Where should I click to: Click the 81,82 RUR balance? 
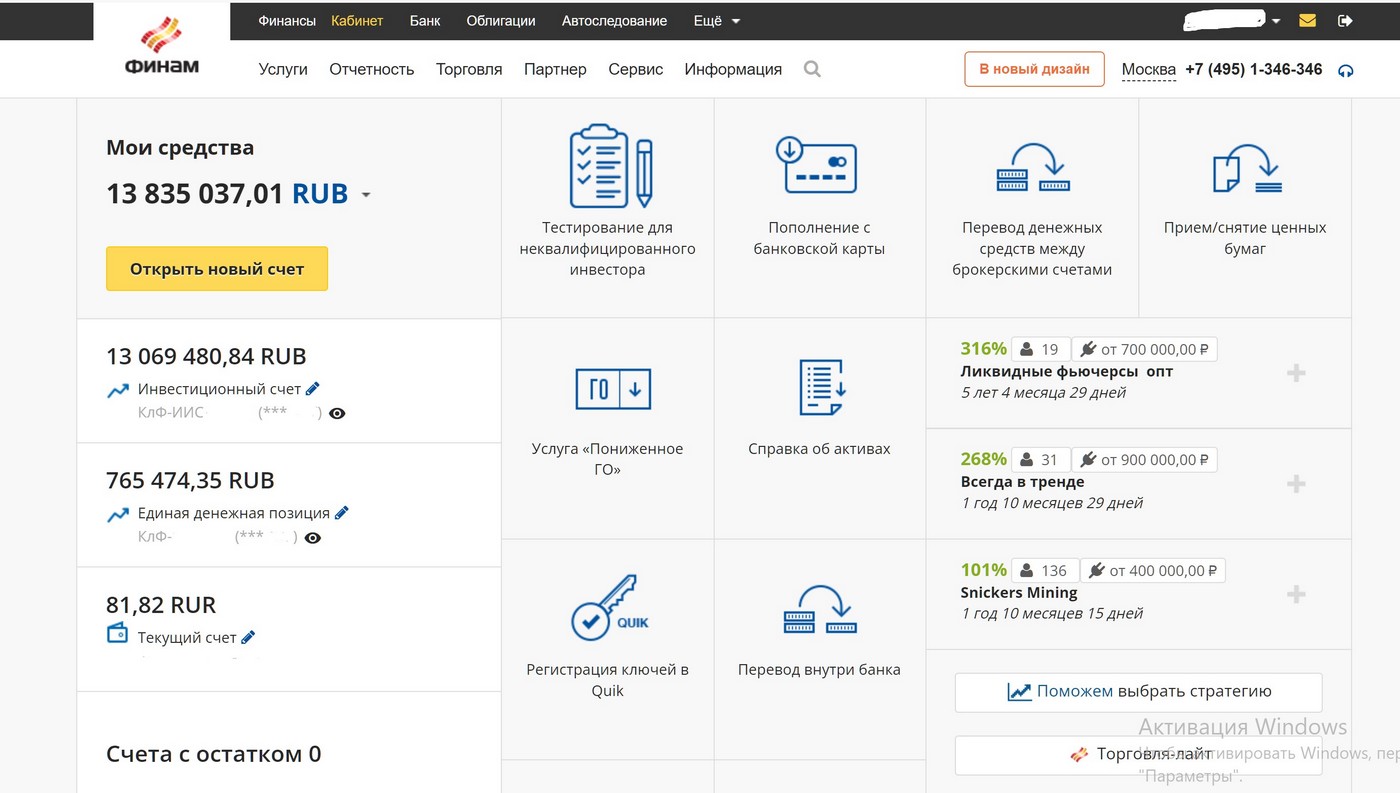(x=161, y=604)
